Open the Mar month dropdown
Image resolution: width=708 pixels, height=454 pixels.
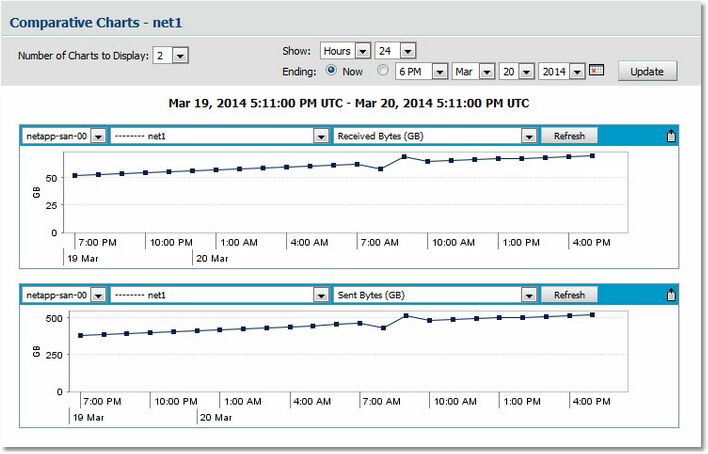pos(473,71)
